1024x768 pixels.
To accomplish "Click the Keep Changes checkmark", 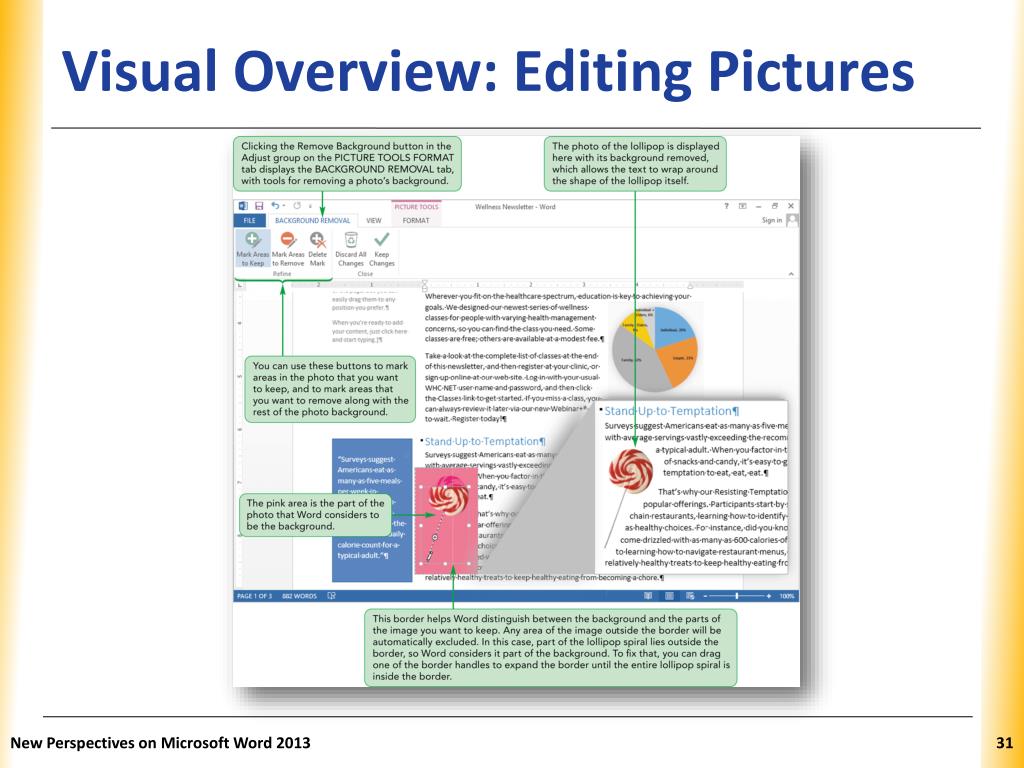I will pos(382,240).
